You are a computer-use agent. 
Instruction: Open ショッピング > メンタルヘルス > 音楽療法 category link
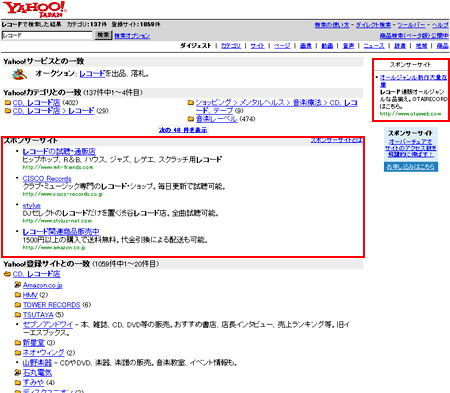tap(276, 107)
